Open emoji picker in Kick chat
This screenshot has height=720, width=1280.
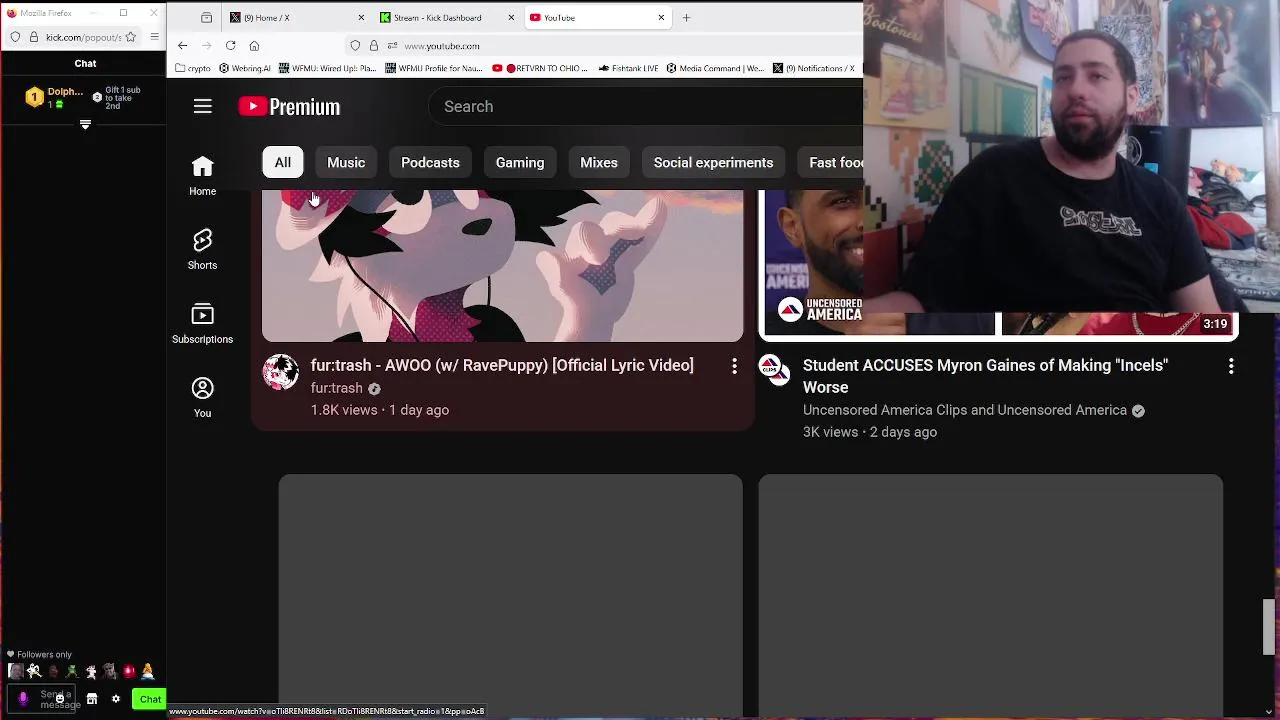point(60,698)
